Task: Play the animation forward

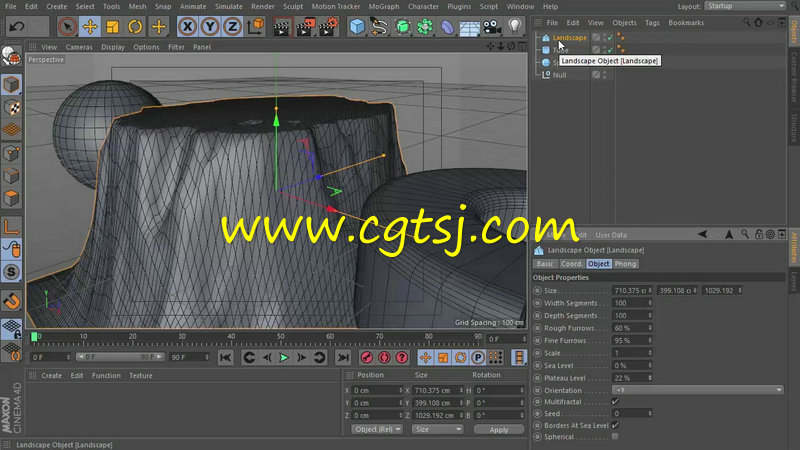Action: pos(284,358)
